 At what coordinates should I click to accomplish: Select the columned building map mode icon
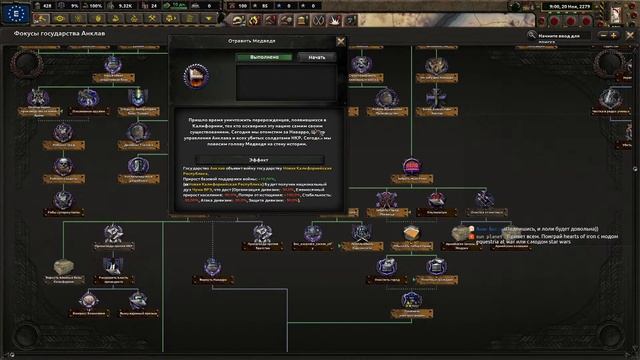pos(302,20)
